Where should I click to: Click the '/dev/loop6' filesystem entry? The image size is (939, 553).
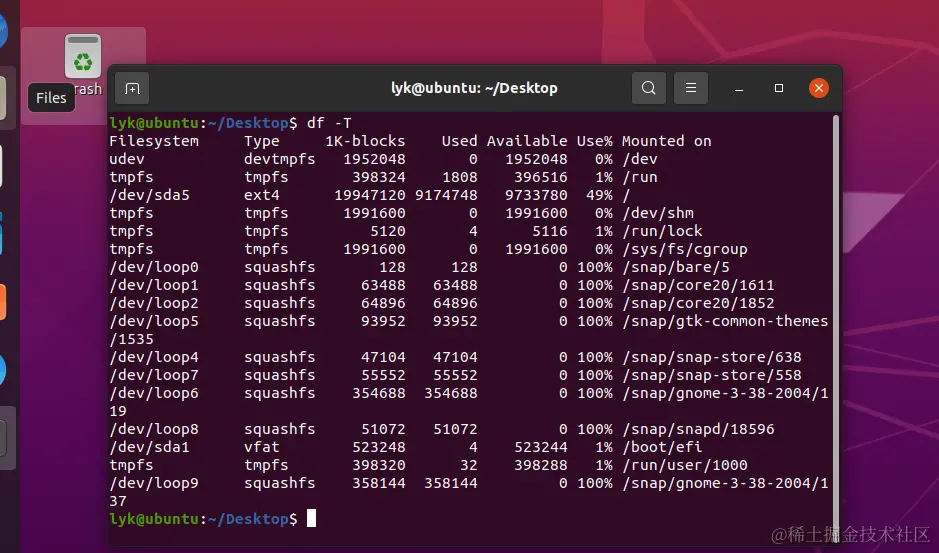(154, 393)
